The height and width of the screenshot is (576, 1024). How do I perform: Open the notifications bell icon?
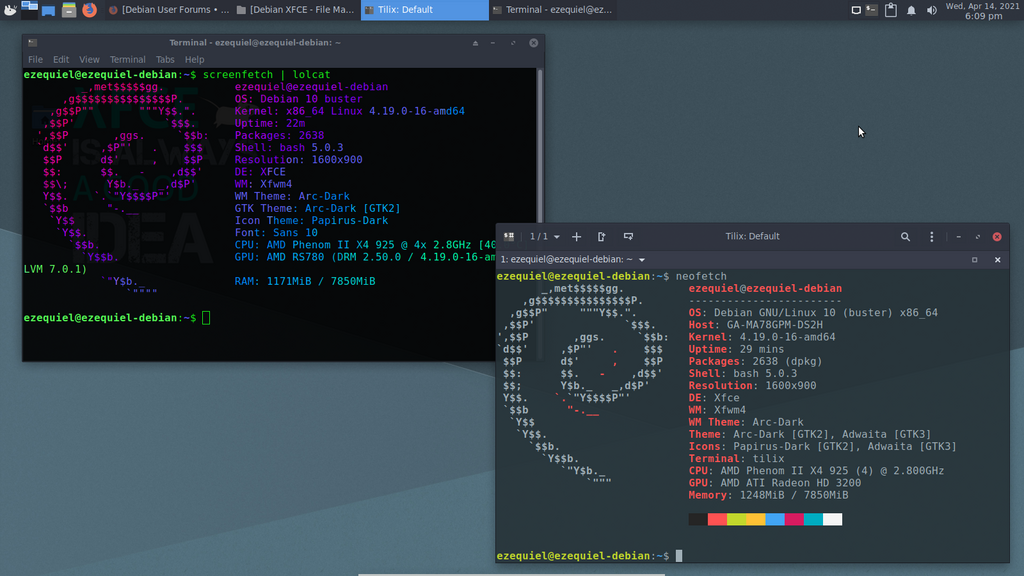pos(911,10)
